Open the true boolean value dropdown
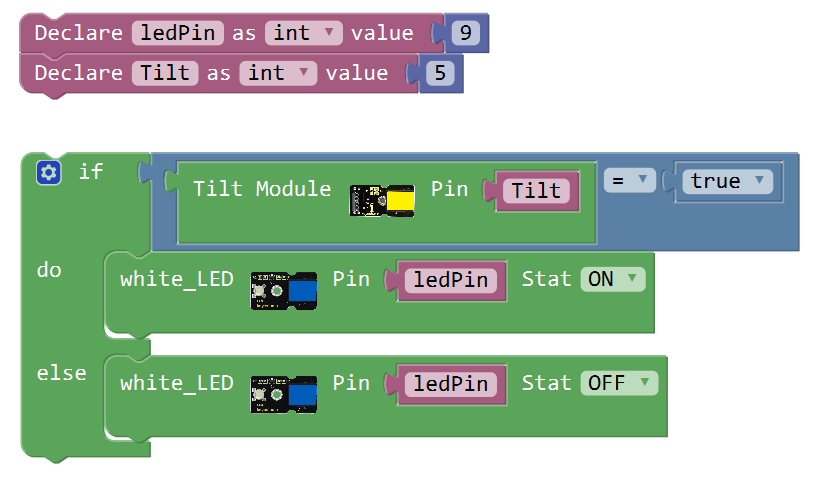The image size is (820, 484). point(727,181)
